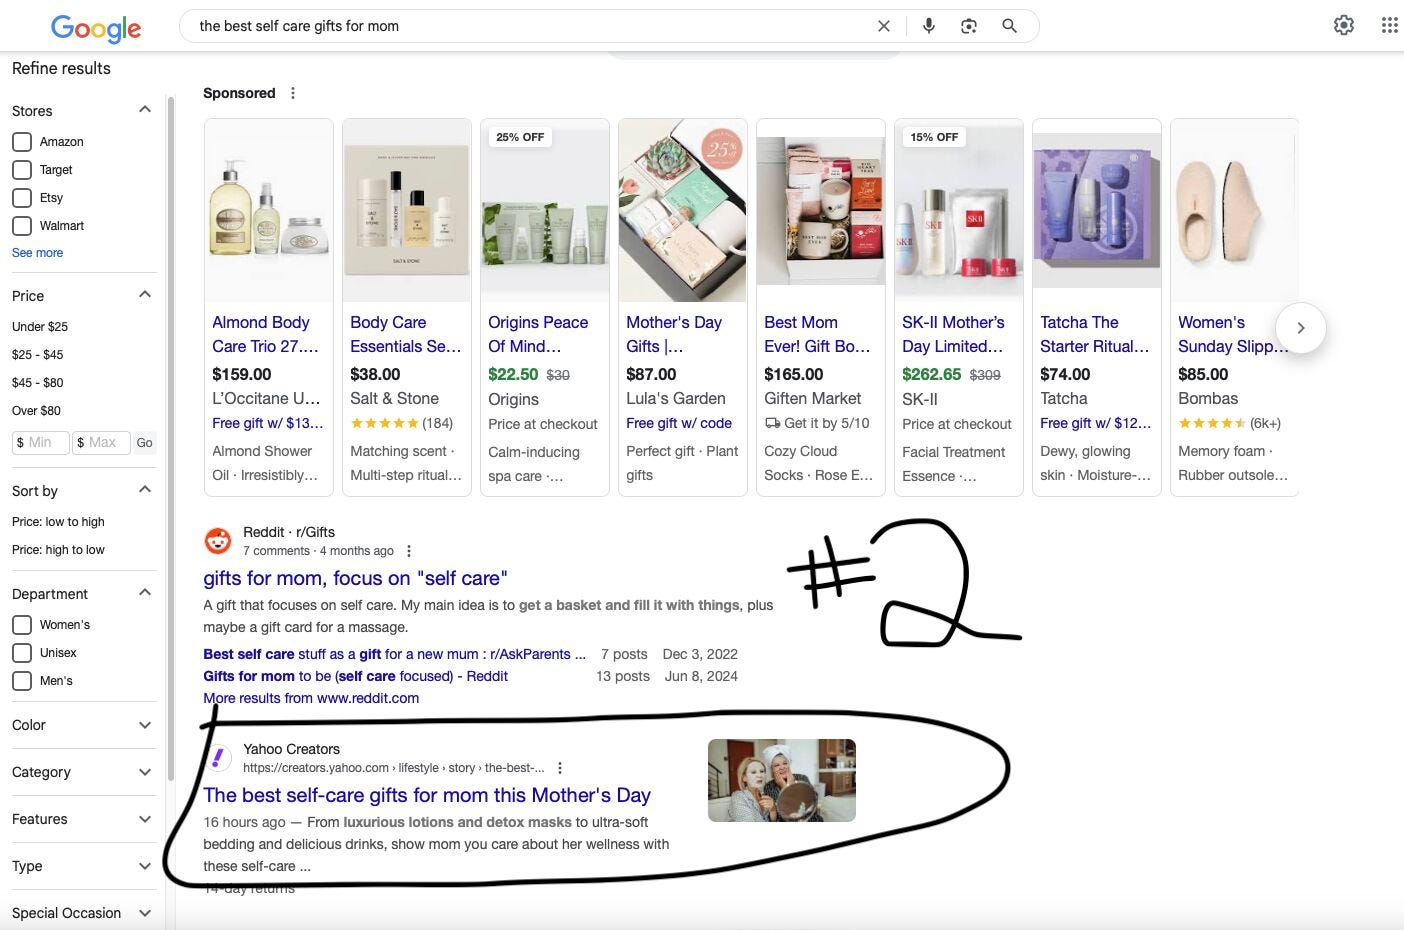Open the Yahoo Creators result thumbnail image
The width and height of the screenshot is (1404, 930).
[782, 780]
